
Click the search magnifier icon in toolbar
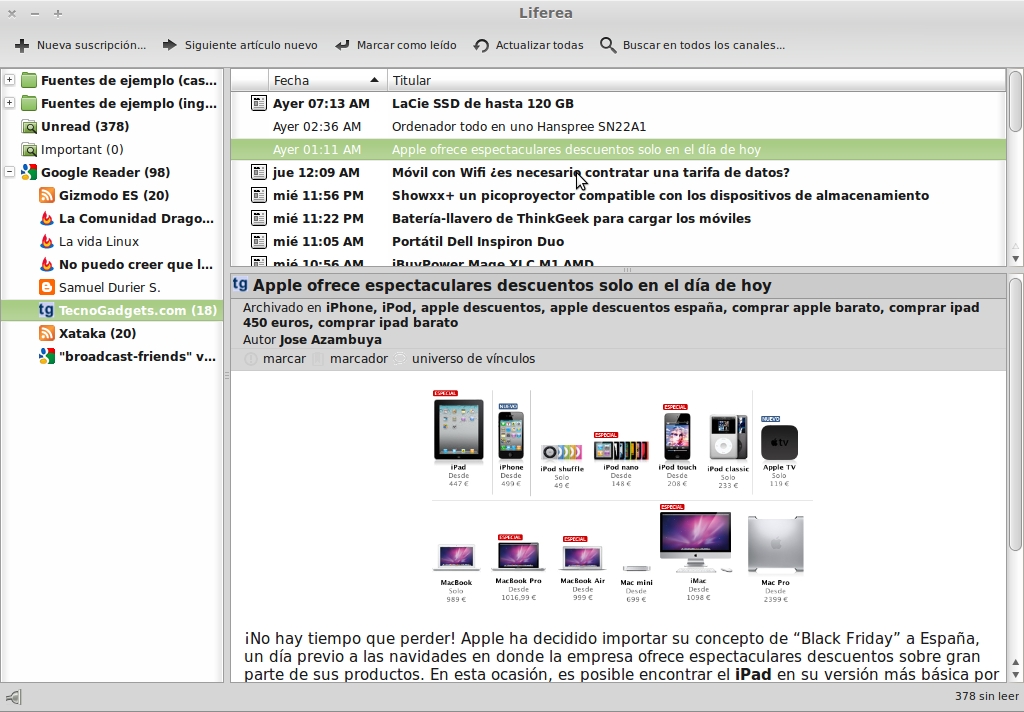(608, 45)
